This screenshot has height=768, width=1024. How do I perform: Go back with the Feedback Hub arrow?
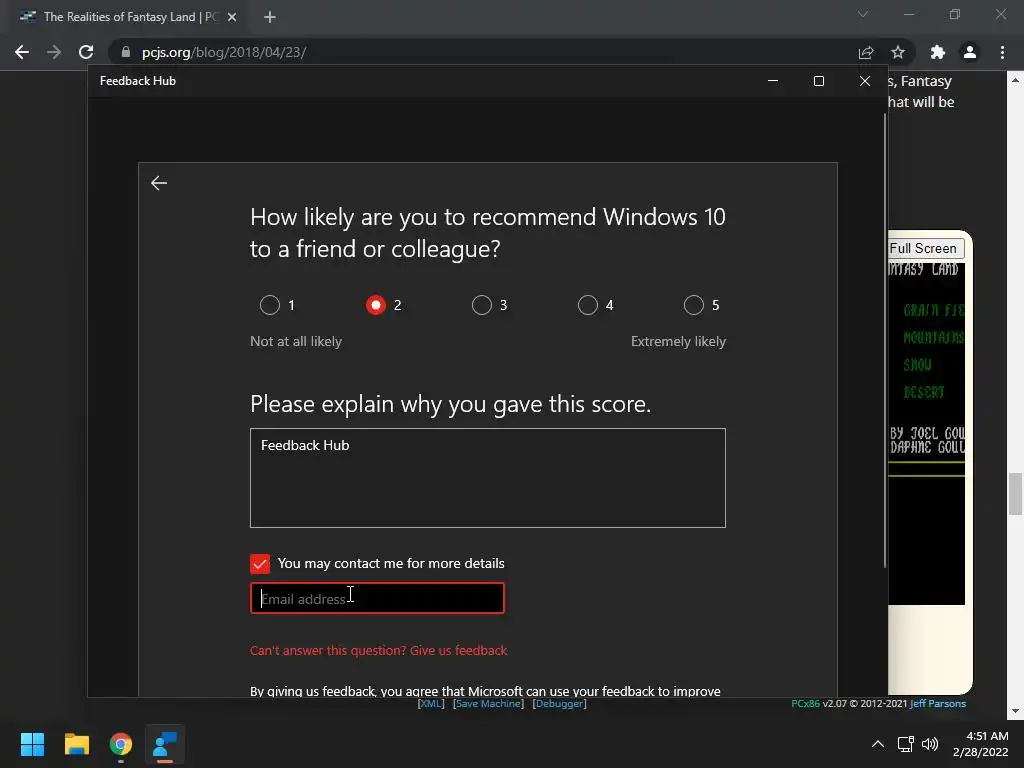(159, 183)
